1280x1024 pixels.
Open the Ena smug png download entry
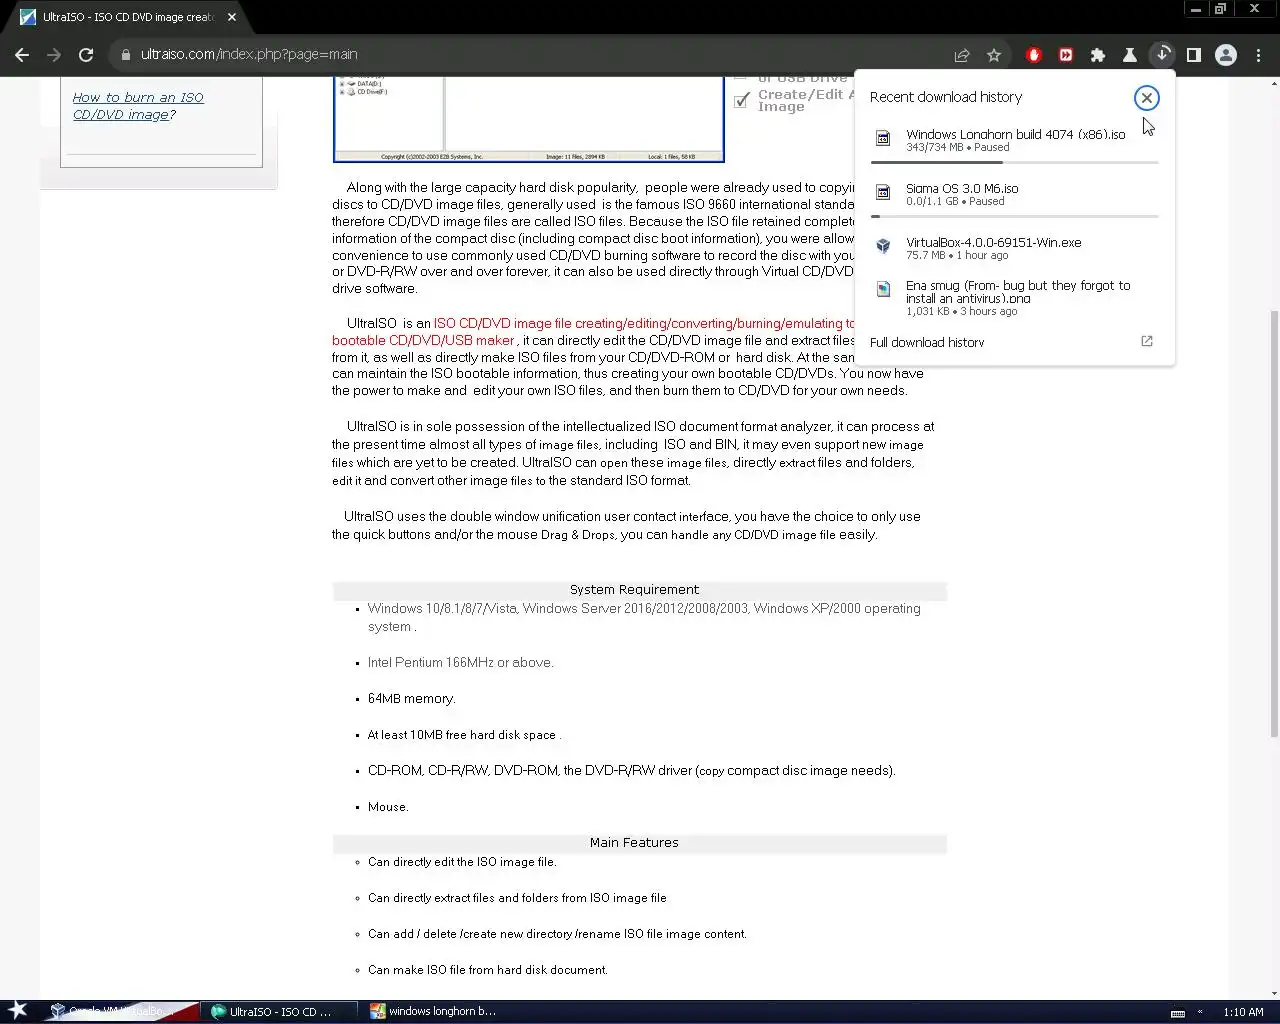coord(1015,297)
